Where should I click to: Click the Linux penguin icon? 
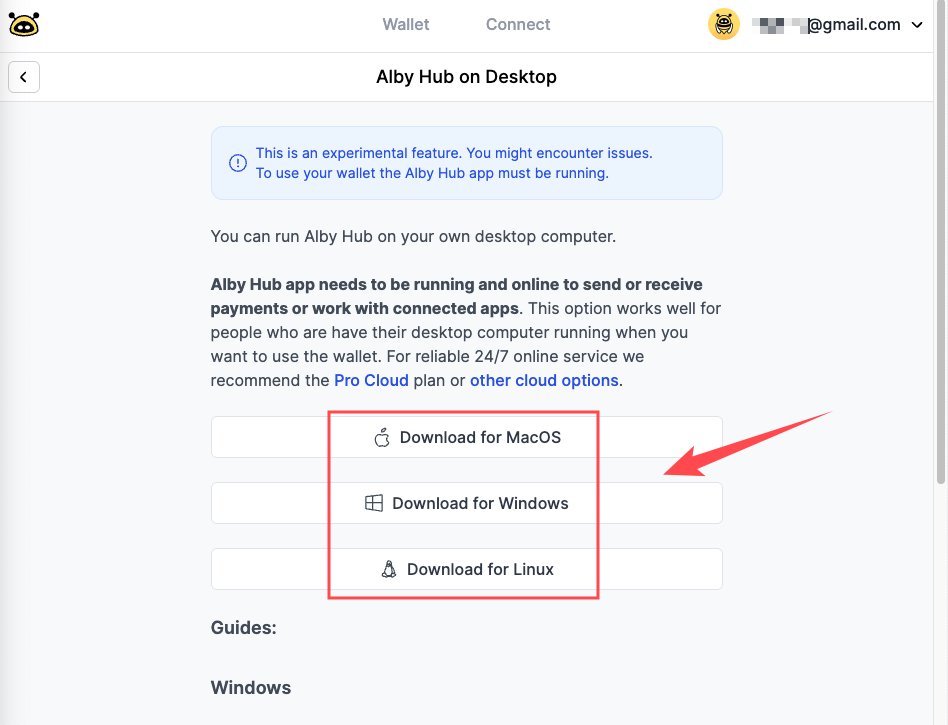point(389,569)
